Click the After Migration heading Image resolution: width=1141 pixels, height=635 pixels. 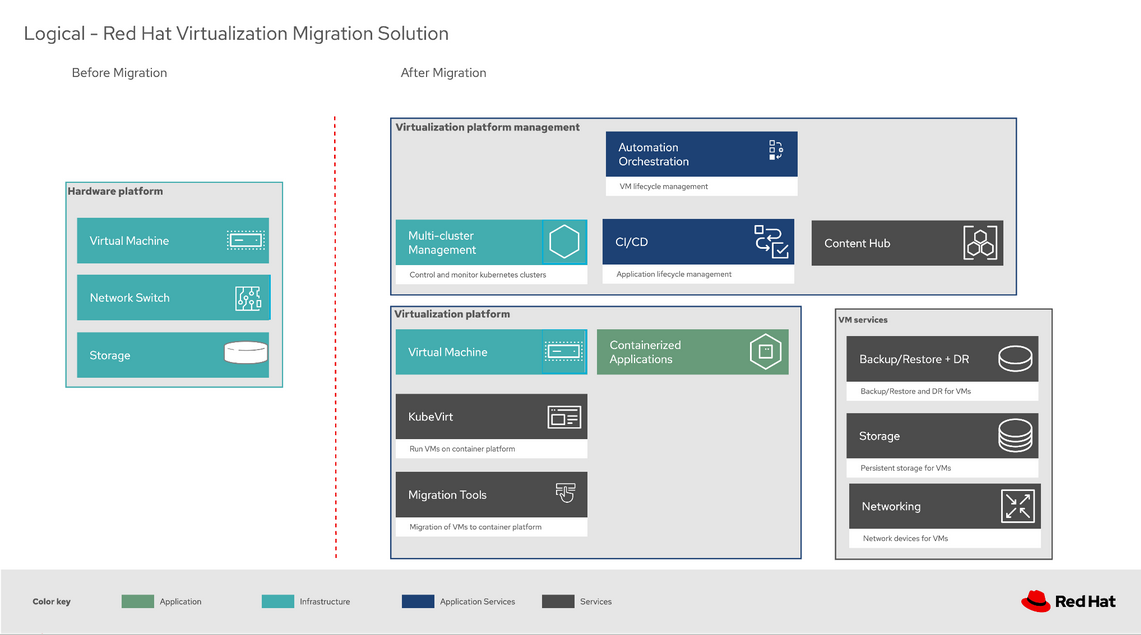(x=443, y=73)
